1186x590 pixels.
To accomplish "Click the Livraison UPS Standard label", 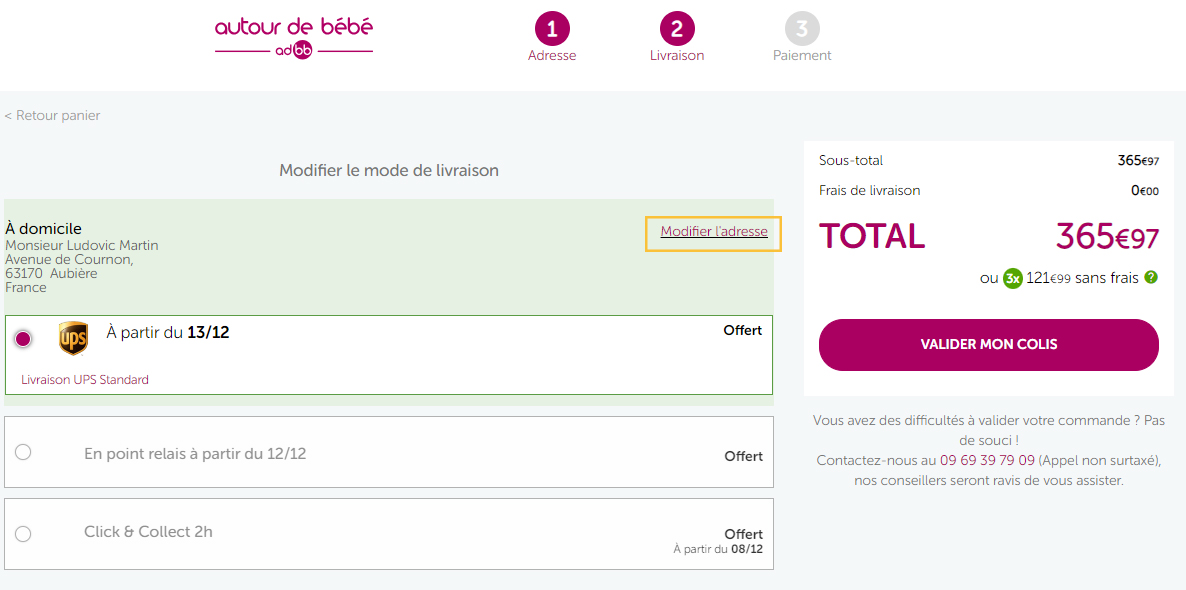I will tap(85, 380).
